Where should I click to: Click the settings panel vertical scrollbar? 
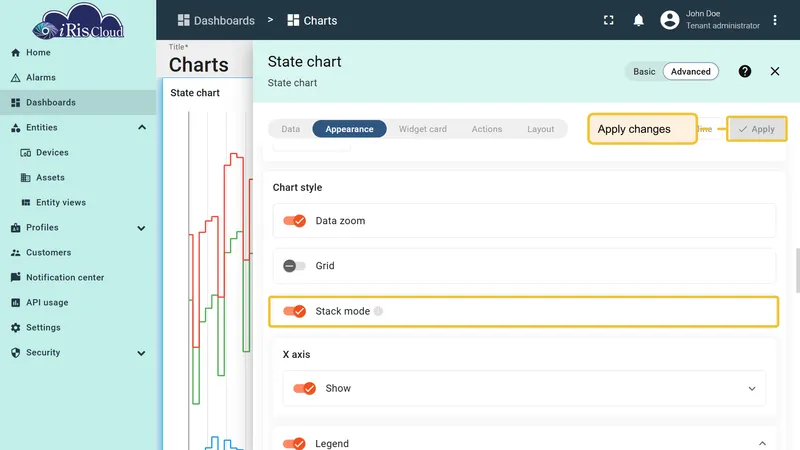pos(797,270)
